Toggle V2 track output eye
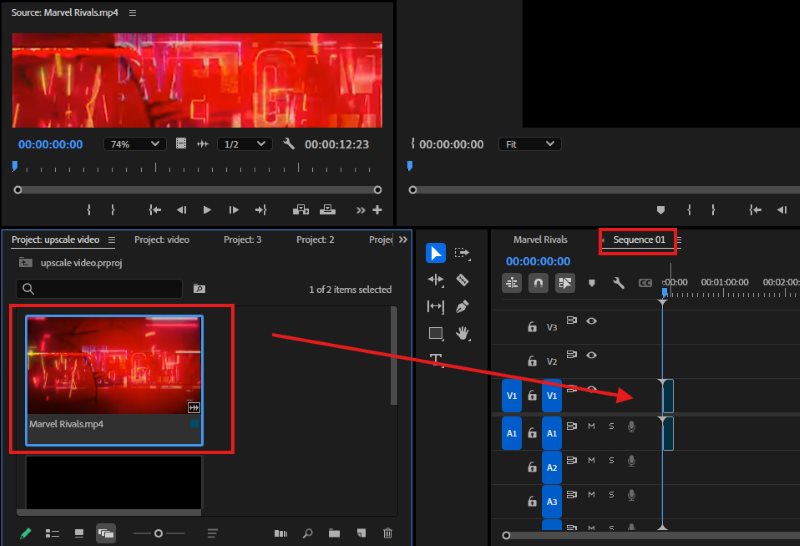This screenshot has width=800, height=546. 591,355
